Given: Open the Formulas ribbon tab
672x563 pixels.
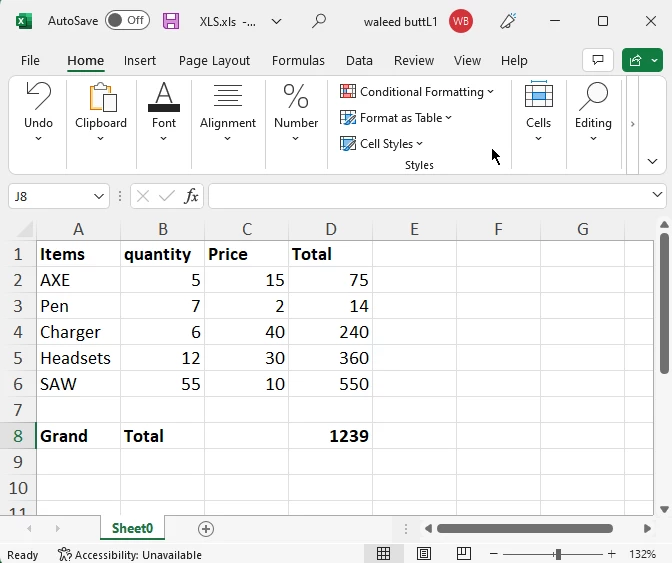Looking at the screenshot, I should (298, 61).
